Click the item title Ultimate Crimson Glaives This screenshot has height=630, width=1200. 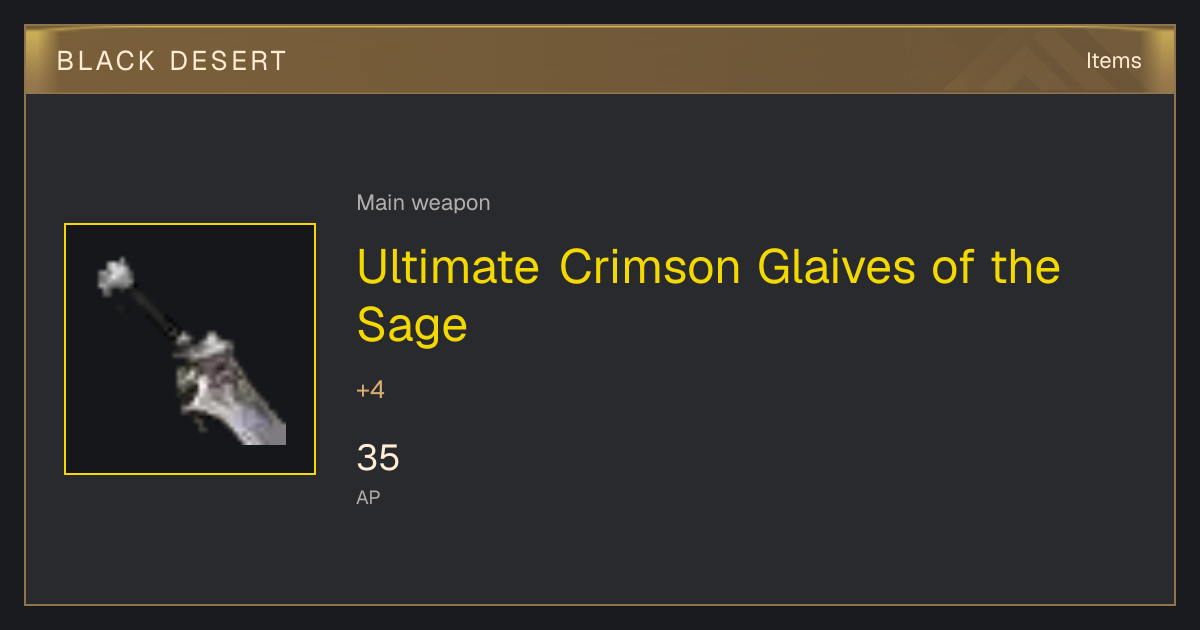click(x=708, y=295)
